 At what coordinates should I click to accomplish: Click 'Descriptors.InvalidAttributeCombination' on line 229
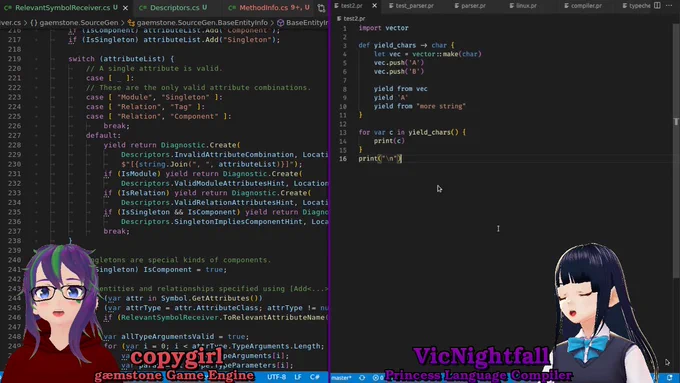pyautogui.click(x=207, y=154)
